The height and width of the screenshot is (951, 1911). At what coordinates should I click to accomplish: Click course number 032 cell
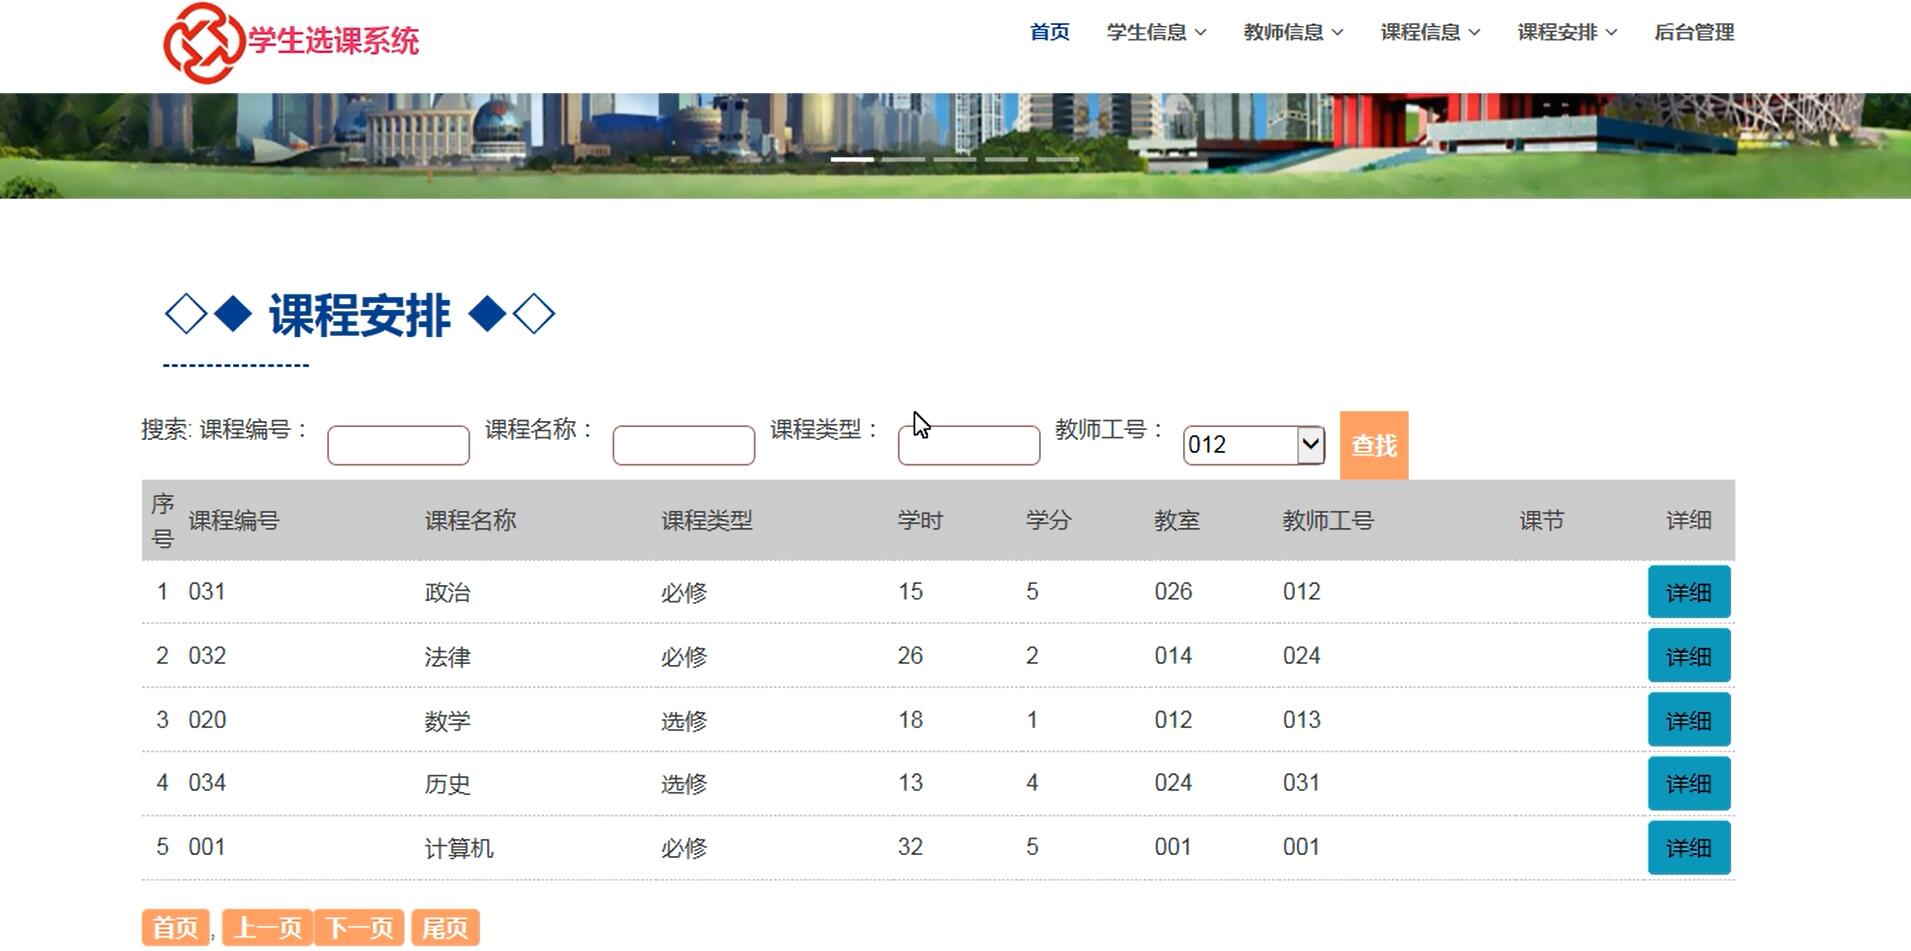pos(207,655)
